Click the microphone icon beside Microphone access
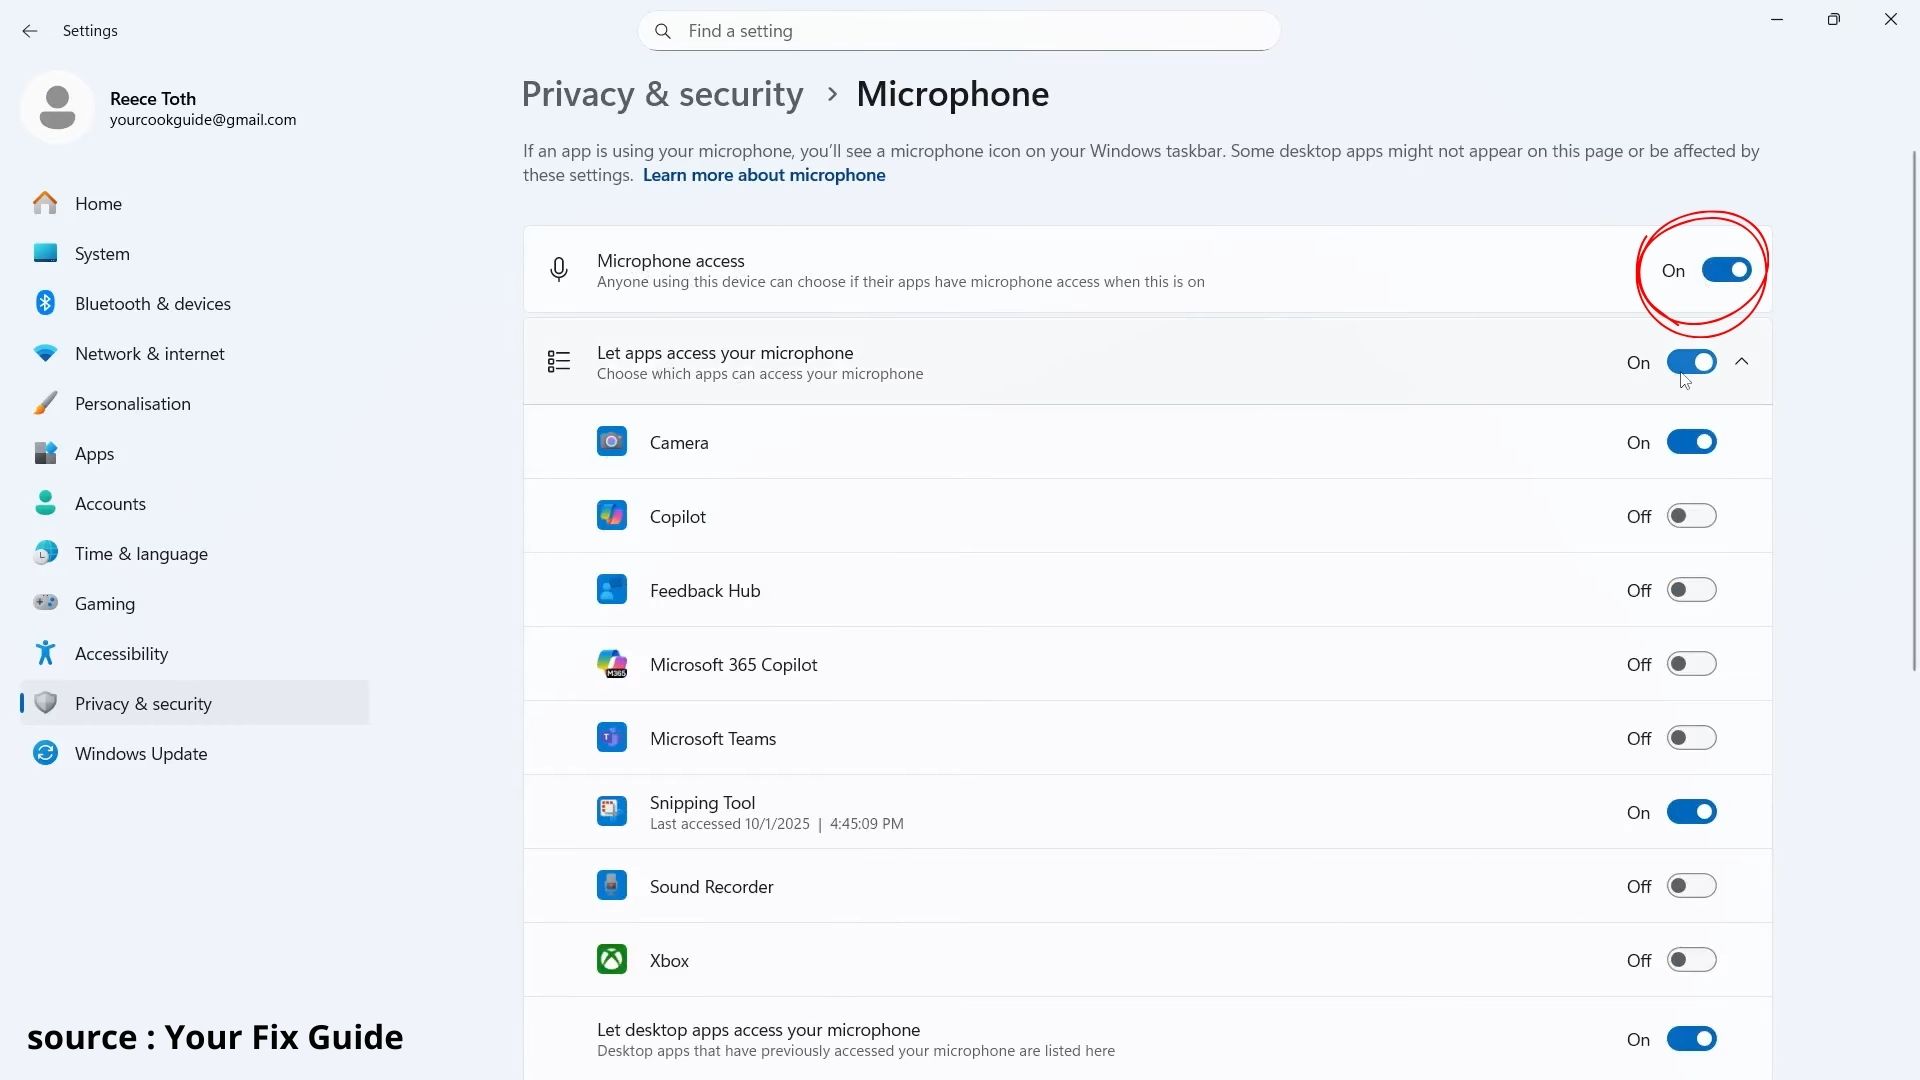This screenshot has width=1920, height=1080. tap(559, 270)
